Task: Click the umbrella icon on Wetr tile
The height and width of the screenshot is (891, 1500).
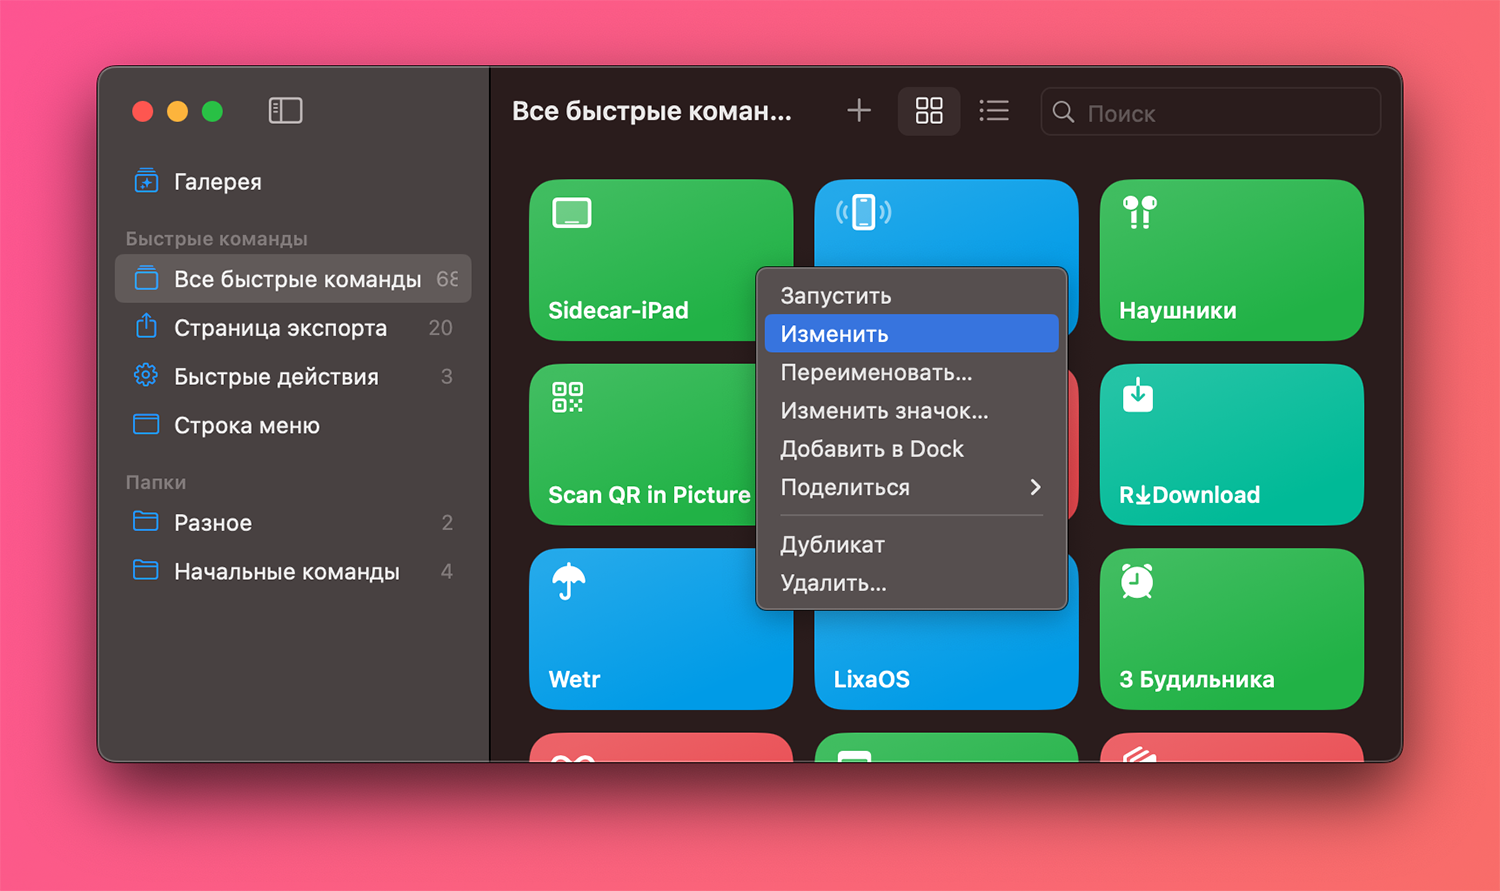Action: point(569,581)
